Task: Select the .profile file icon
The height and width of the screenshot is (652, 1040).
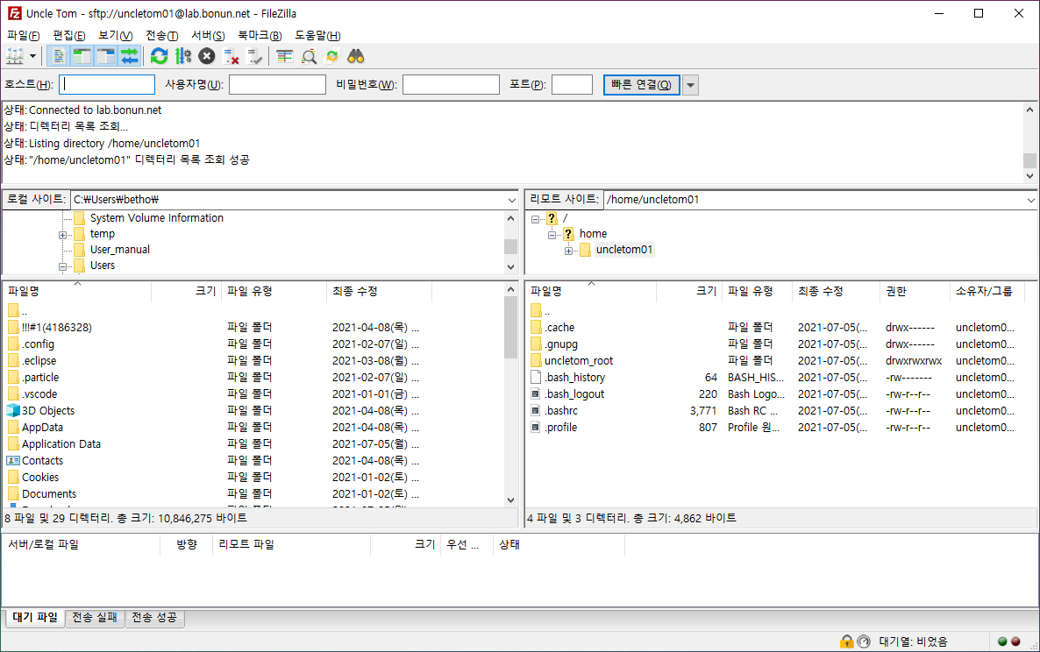Action: point(536,427)
